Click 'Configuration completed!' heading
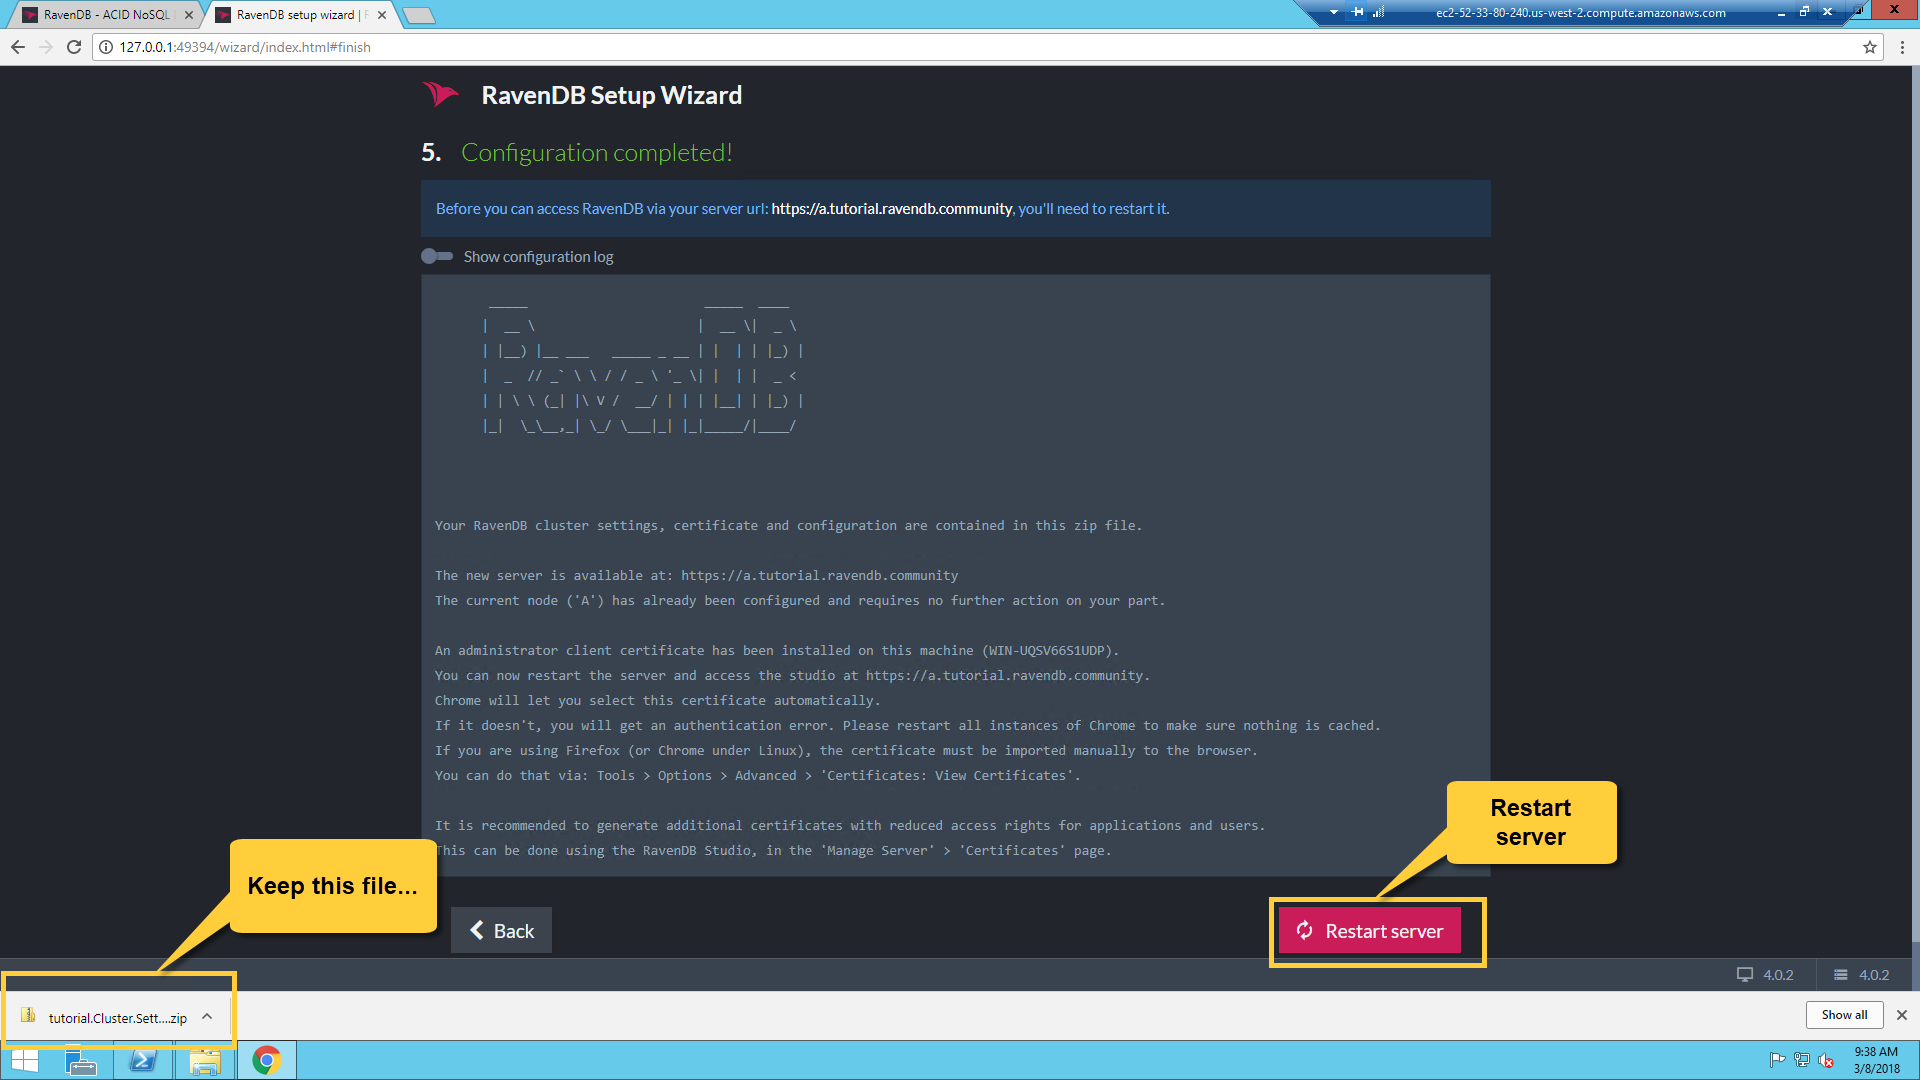 tap(596, 153)
